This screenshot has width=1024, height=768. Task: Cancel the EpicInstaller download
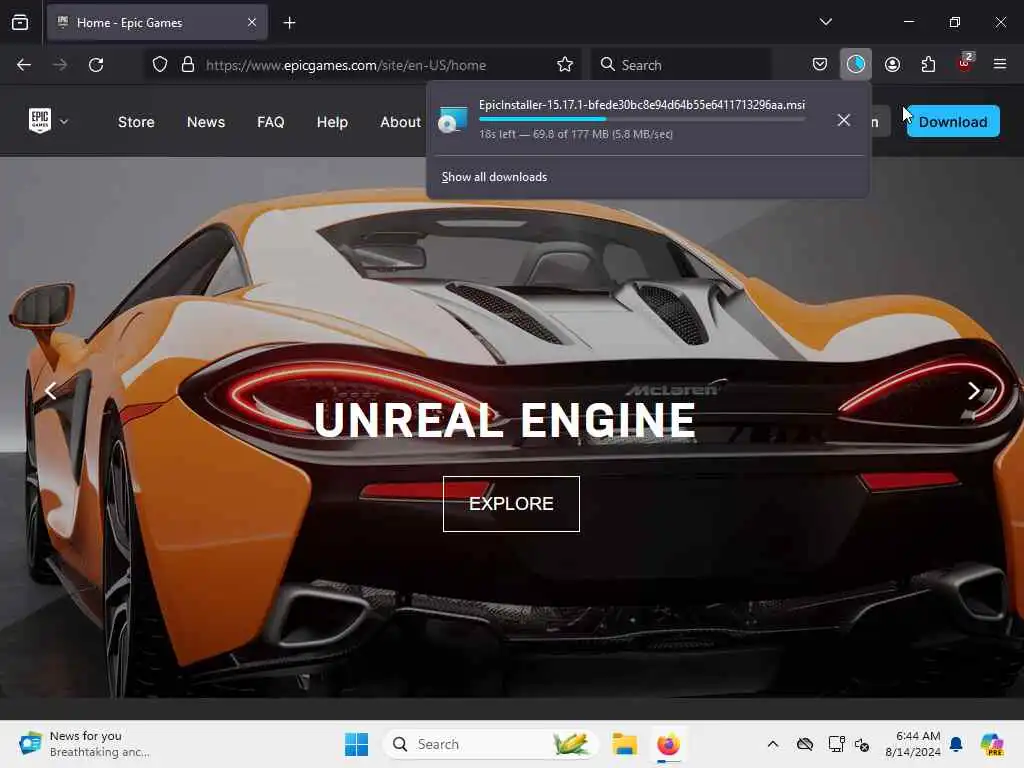(x=844, y=120)
